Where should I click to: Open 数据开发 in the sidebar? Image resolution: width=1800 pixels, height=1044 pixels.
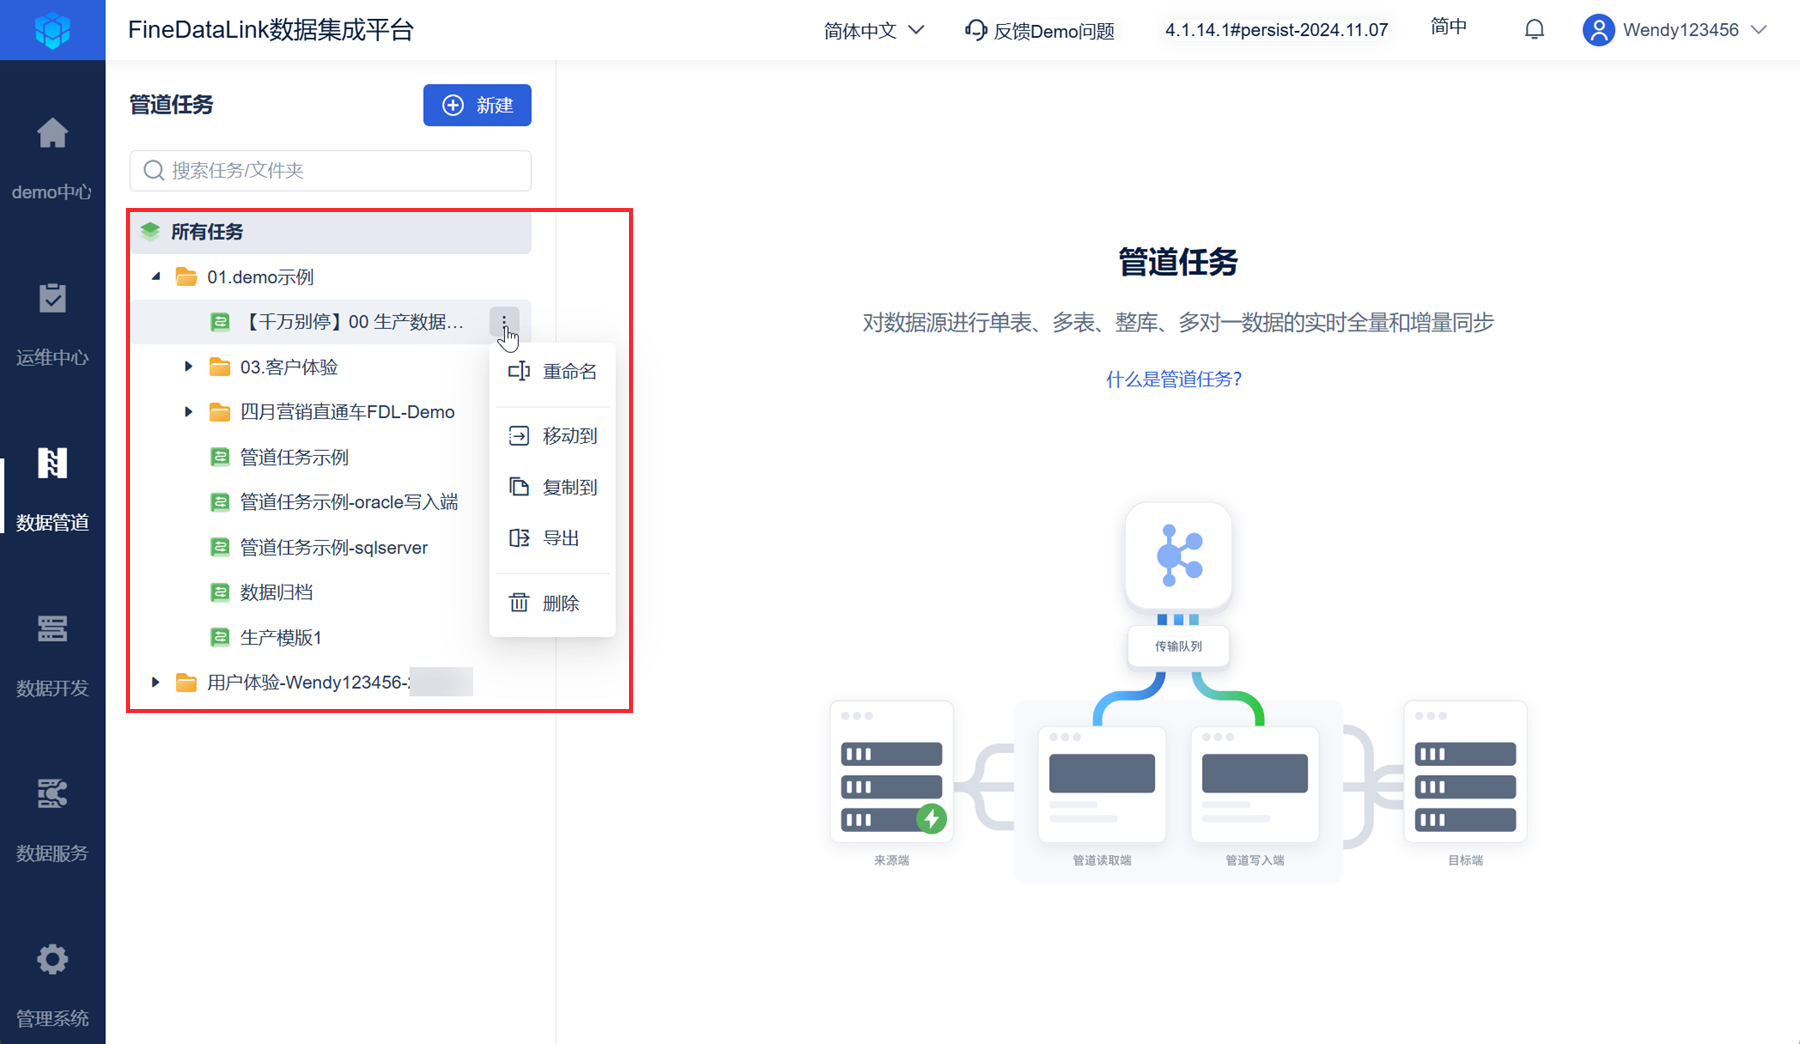tap(52, 653)
